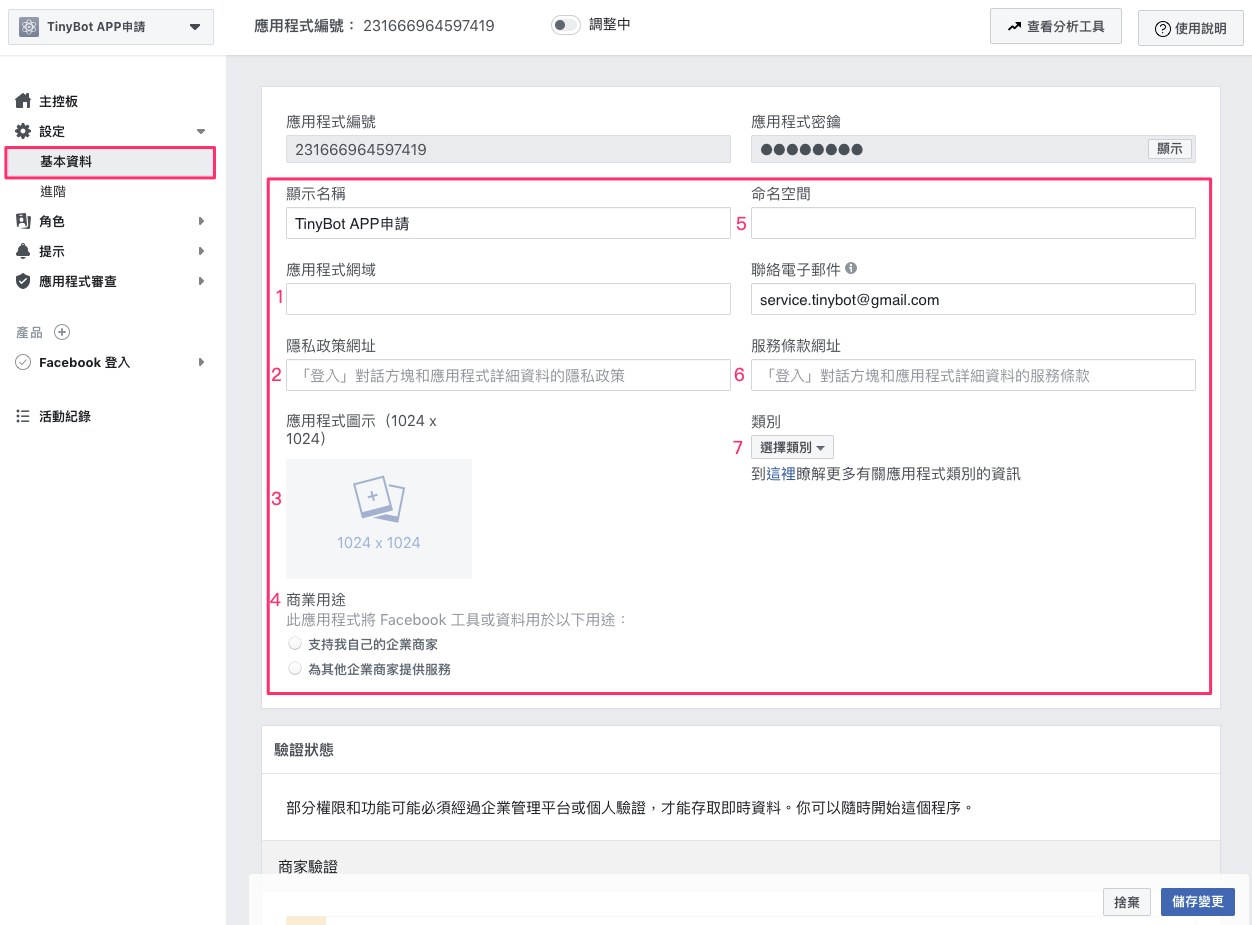Click the plus icon beside 產品

[61, 332]
